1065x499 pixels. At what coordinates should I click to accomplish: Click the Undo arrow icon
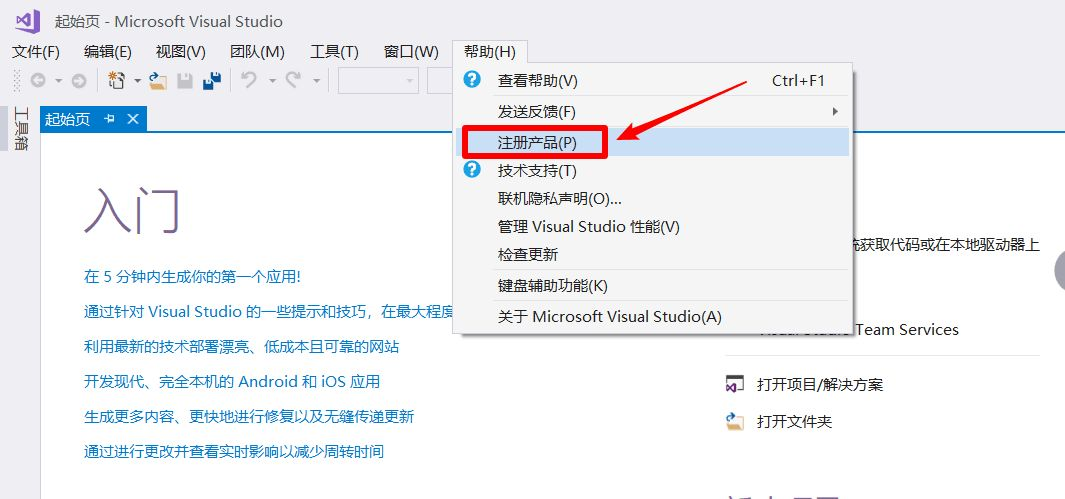click(x=249, y=80)
